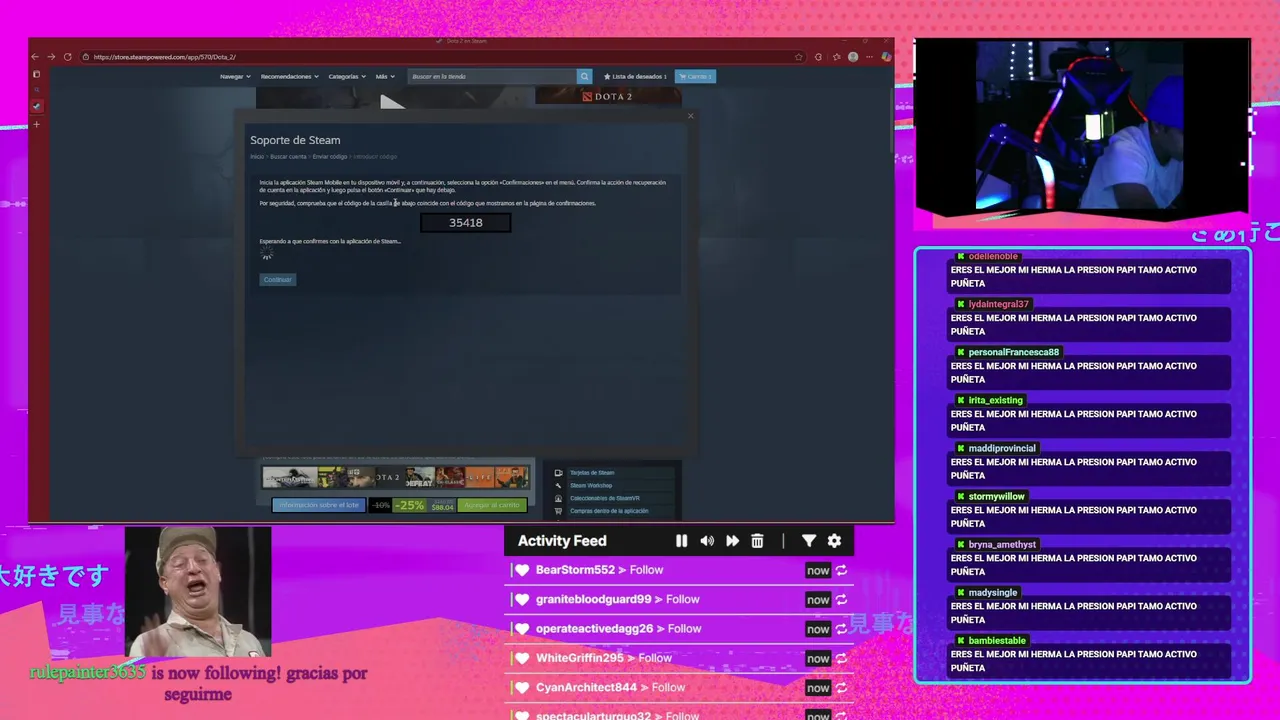Click the heart icon beside WhiteGriffin295
The width and height of the screenshot is (1280, 720).
click(x=522, y=658)
